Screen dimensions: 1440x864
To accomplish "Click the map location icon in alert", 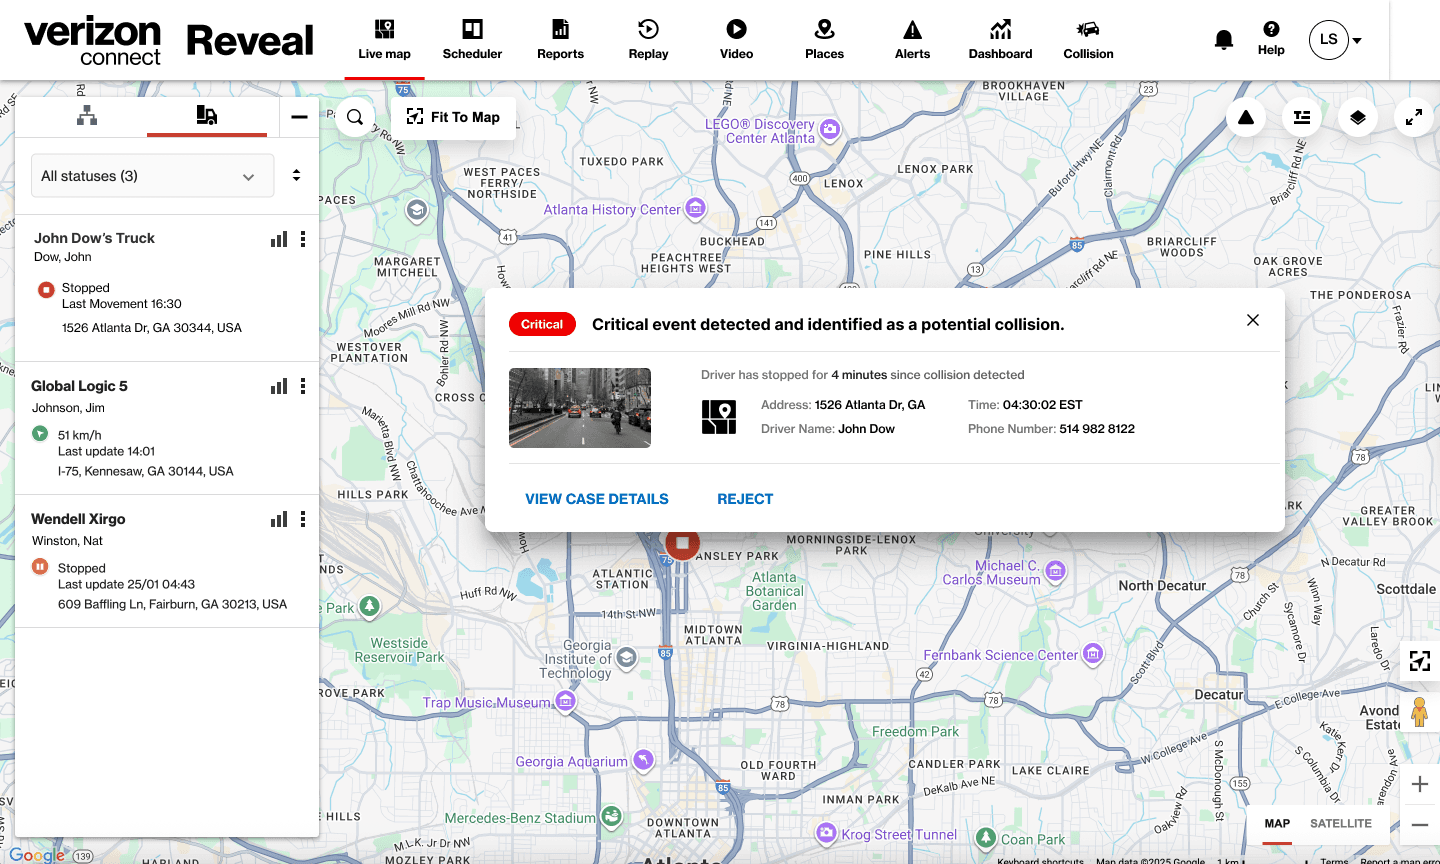I will click(719, 417).
